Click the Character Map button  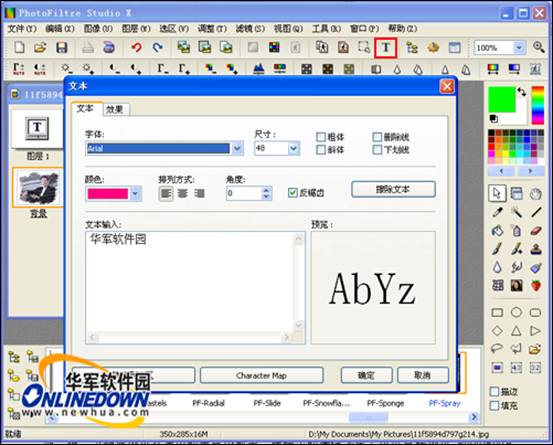click(261, 376)
